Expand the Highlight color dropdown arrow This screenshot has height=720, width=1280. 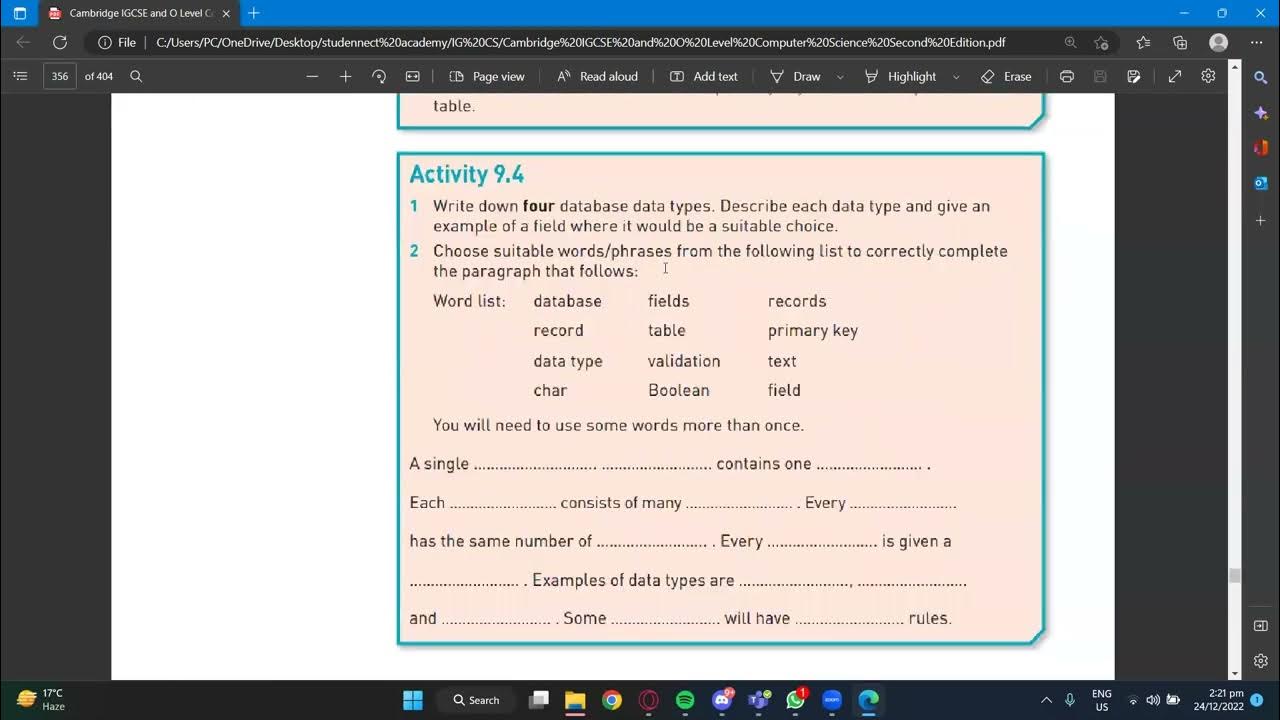(956, 76)
